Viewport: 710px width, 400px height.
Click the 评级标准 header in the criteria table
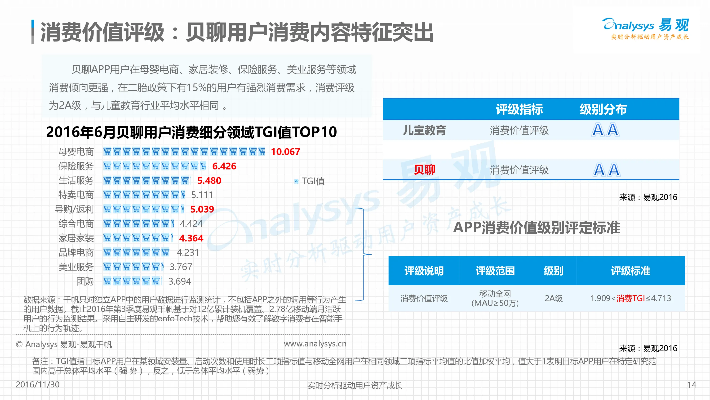pos(630,270)
